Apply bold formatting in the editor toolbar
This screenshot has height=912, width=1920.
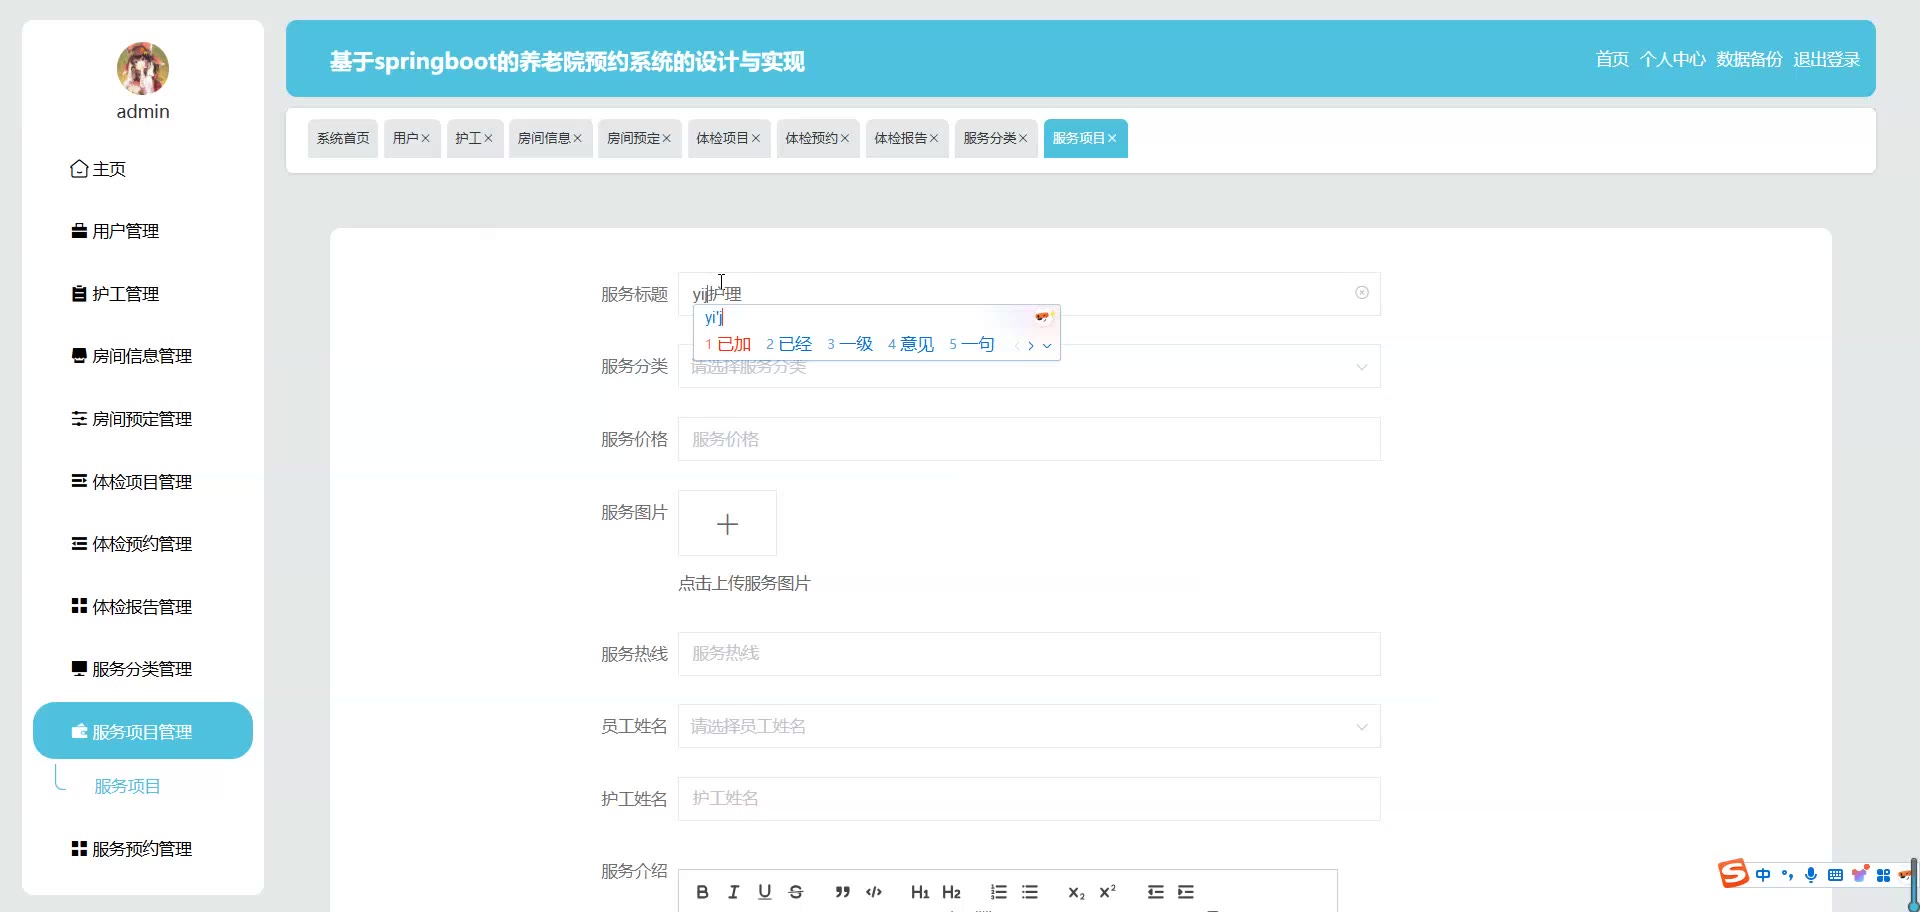pyautogui.click(x=702, y=892)
